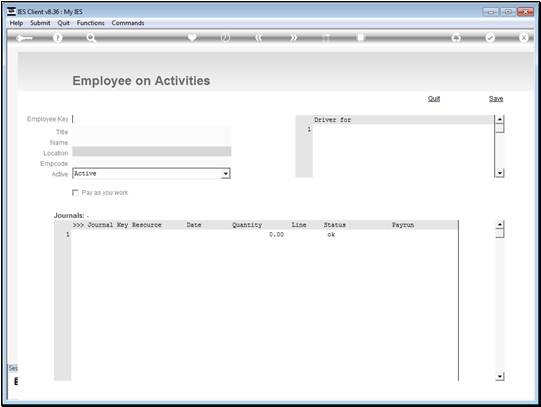The height and width of the screenshot is (407, 541).
Task: Click the checkmark icon in toolbar
Action: tap(490, 38)
